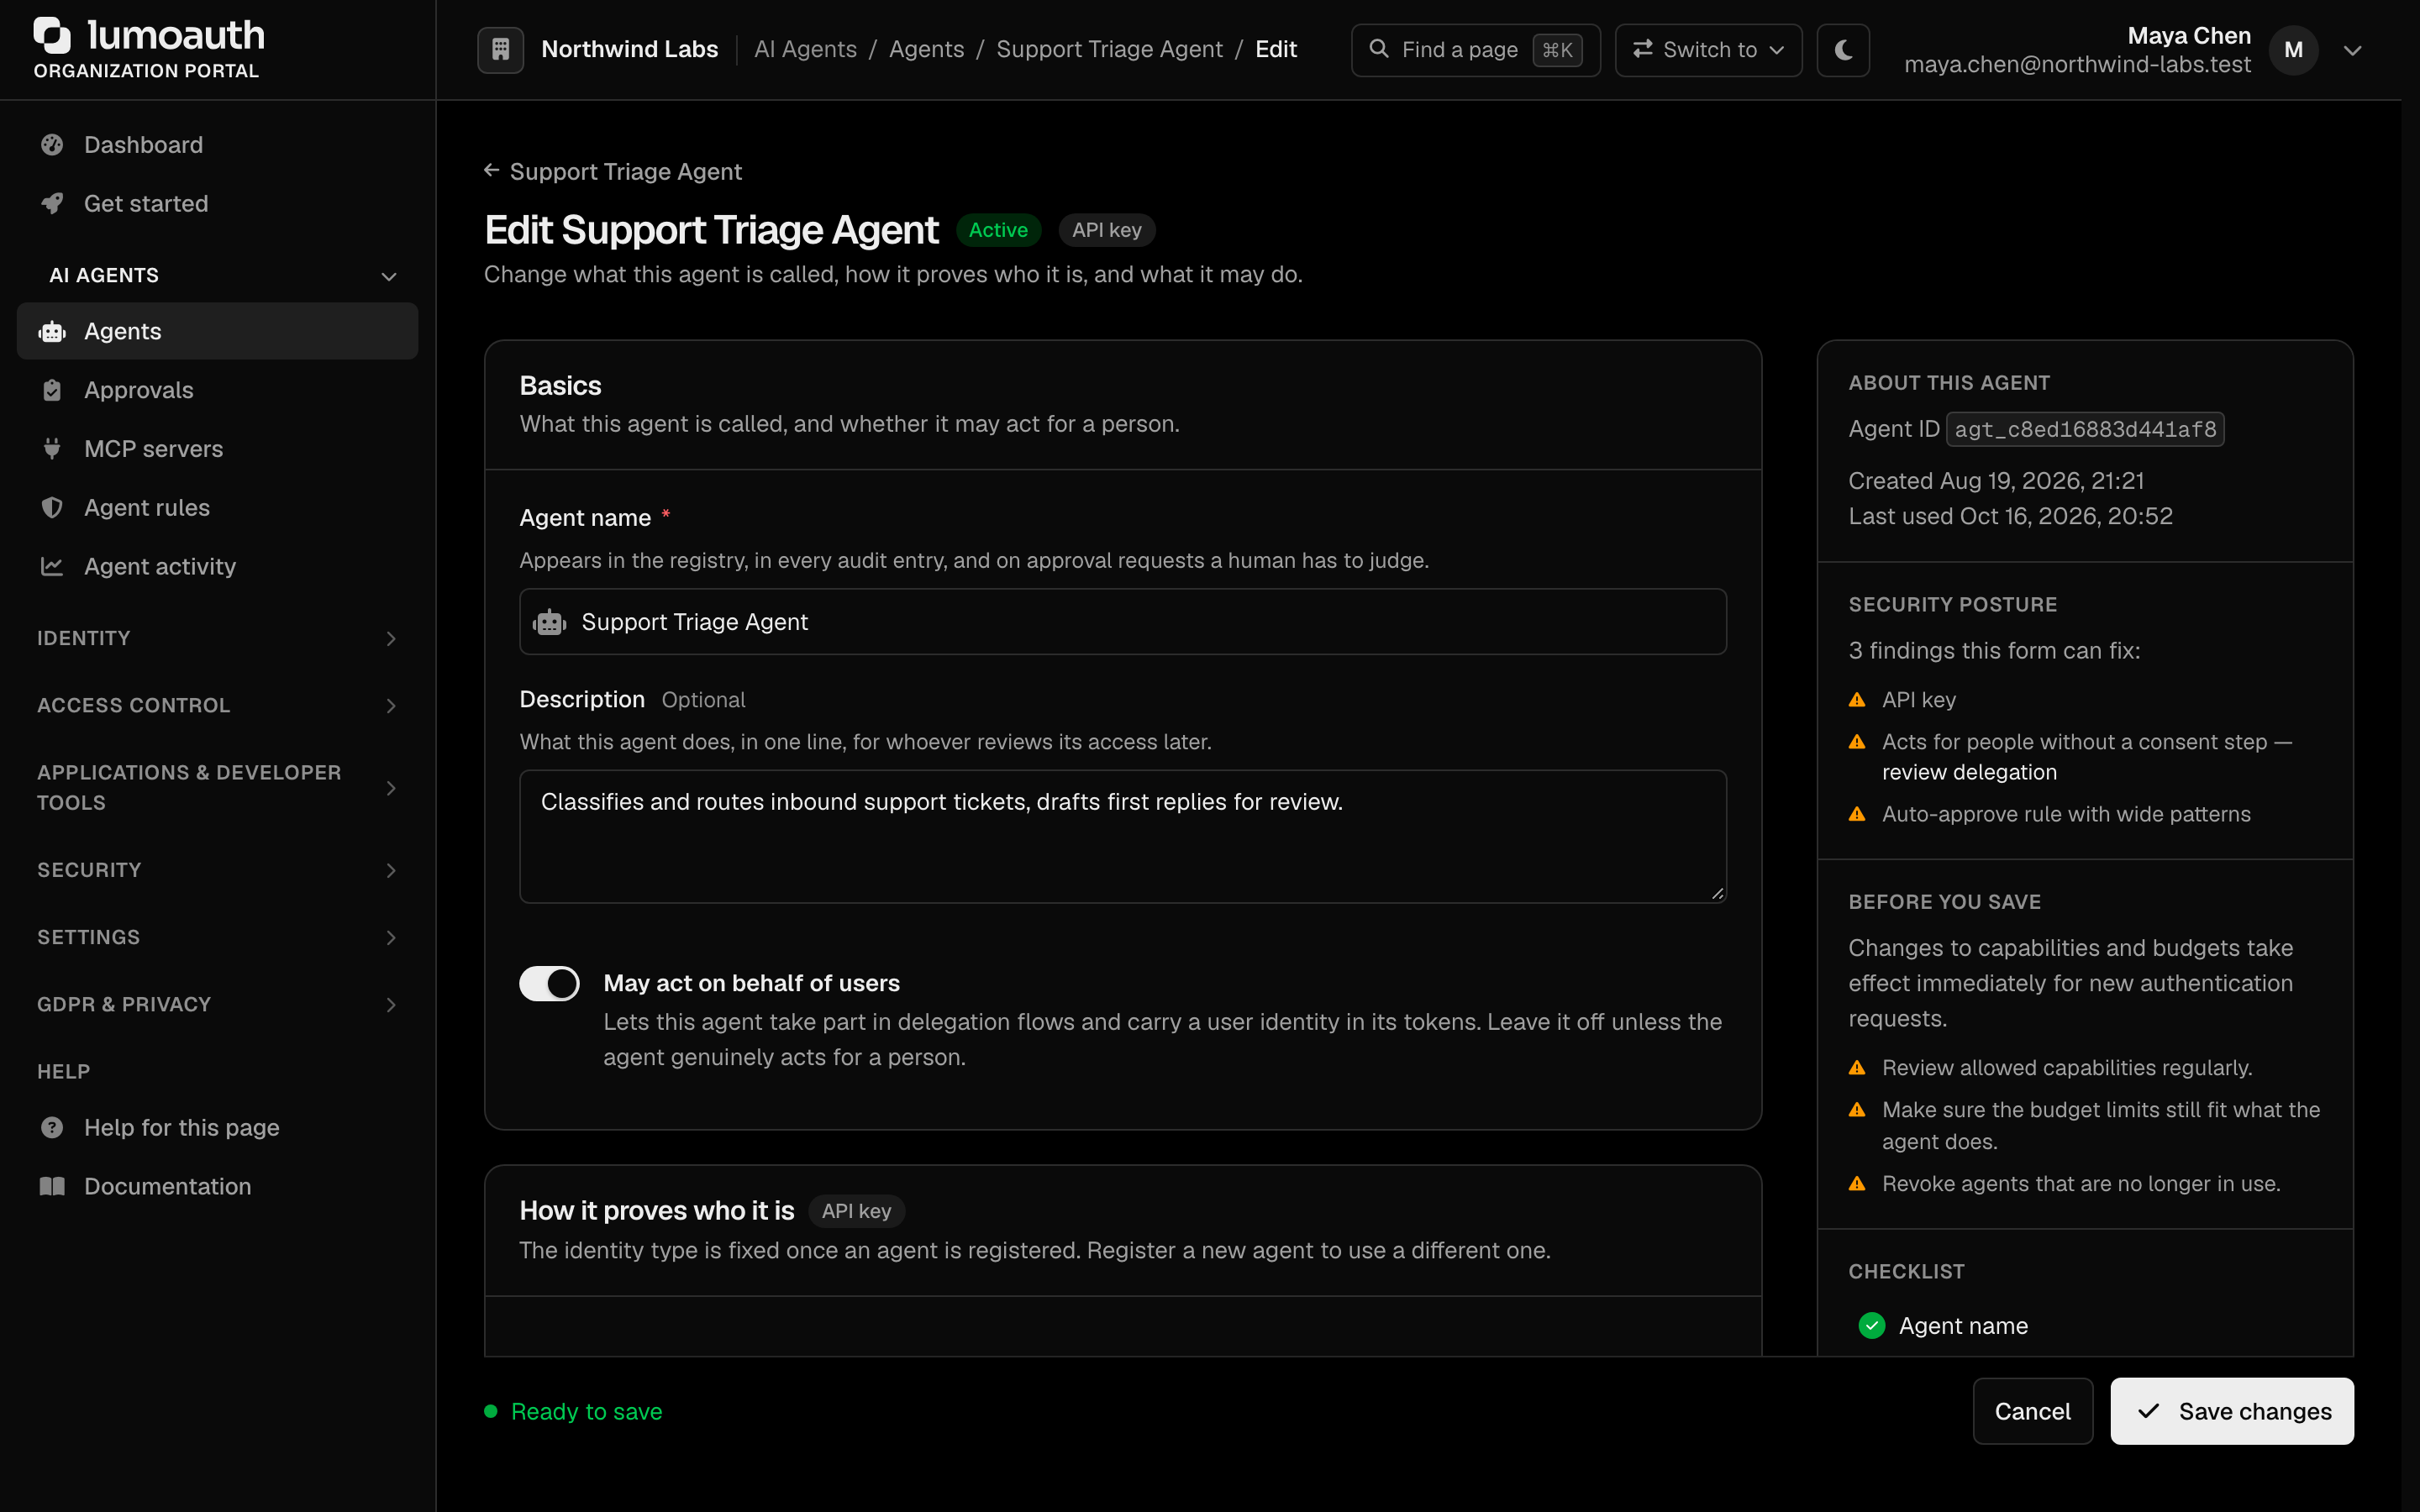The image size is (2420, 1512).
Task: Navigate to Agent rules
Action: point(217,508)
